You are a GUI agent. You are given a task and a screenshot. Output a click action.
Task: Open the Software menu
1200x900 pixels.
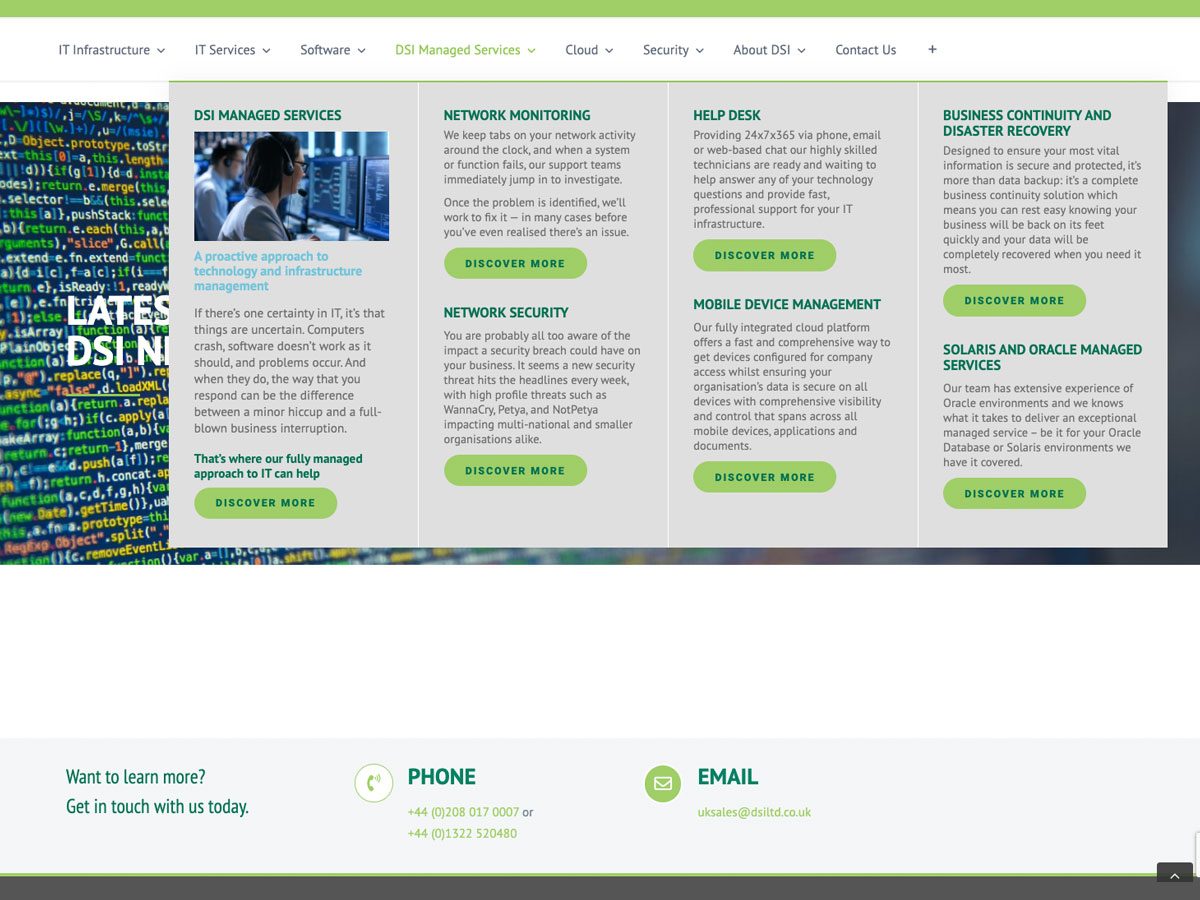(x=325, y=50)
